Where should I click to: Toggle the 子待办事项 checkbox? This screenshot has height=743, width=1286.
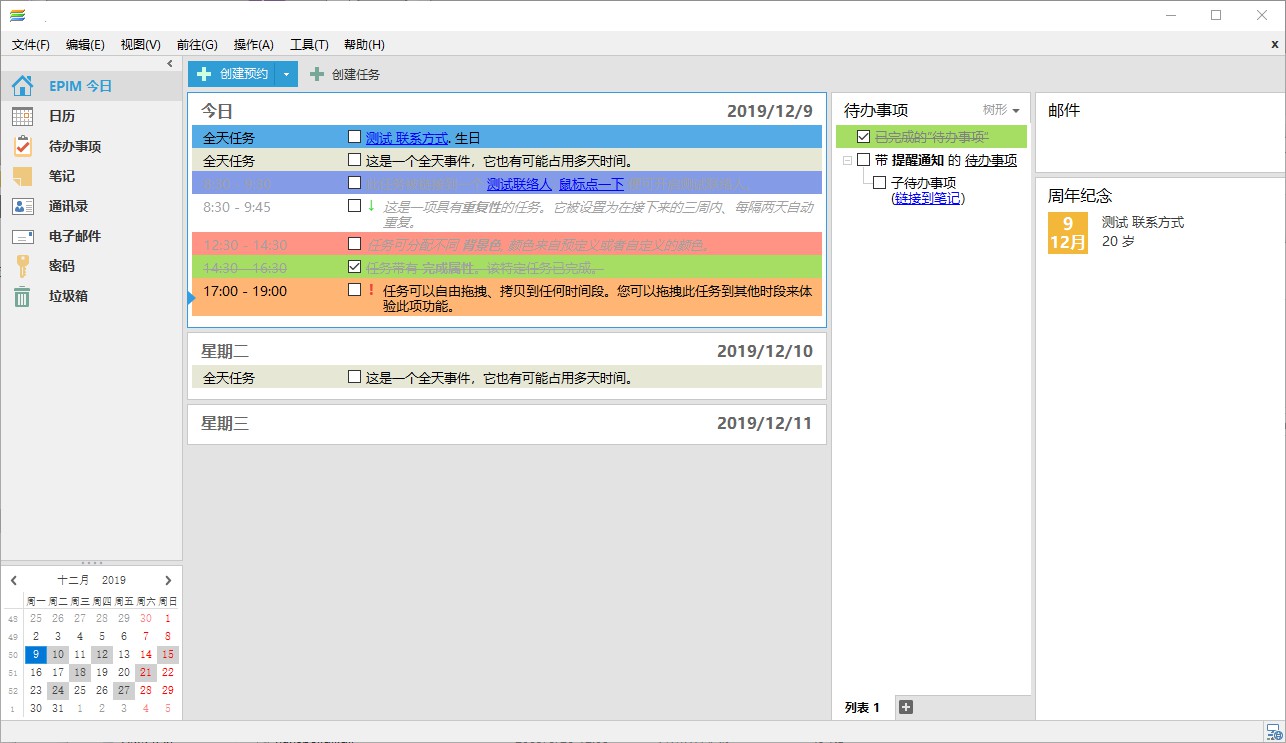(880, 183)
